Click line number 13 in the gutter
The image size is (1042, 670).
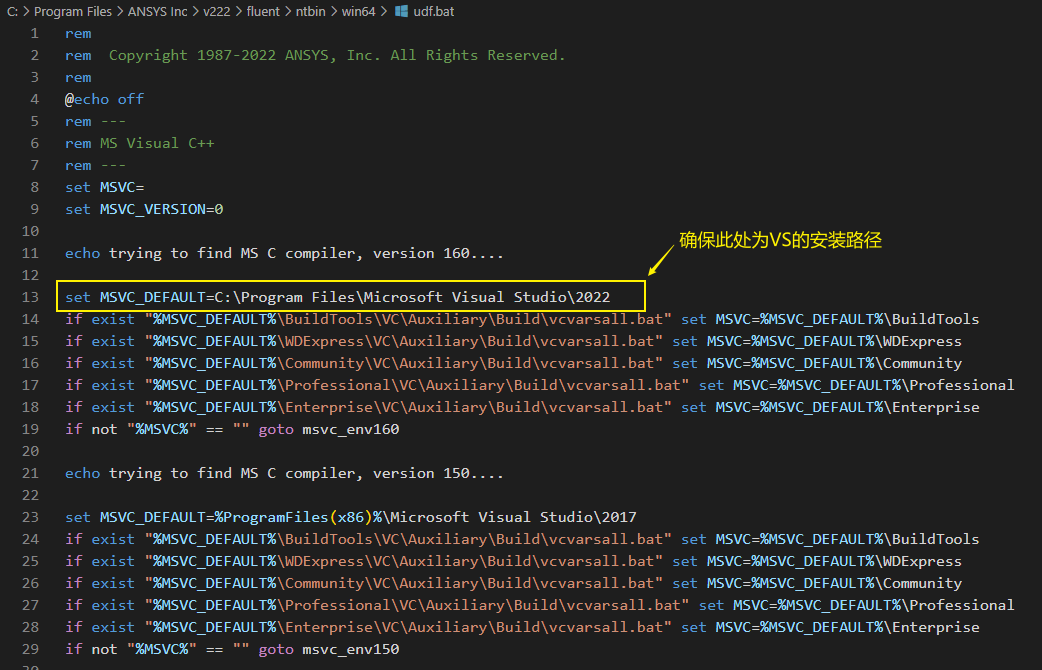pos(31,297)
